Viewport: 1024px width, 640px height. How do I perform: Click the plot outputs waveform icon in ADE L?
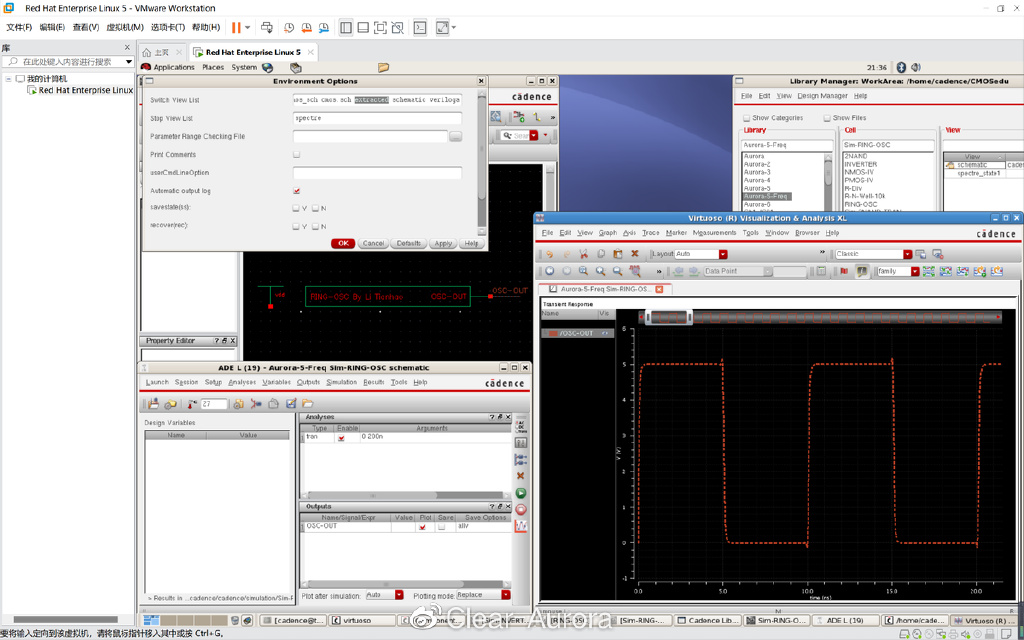pos(520,526)
